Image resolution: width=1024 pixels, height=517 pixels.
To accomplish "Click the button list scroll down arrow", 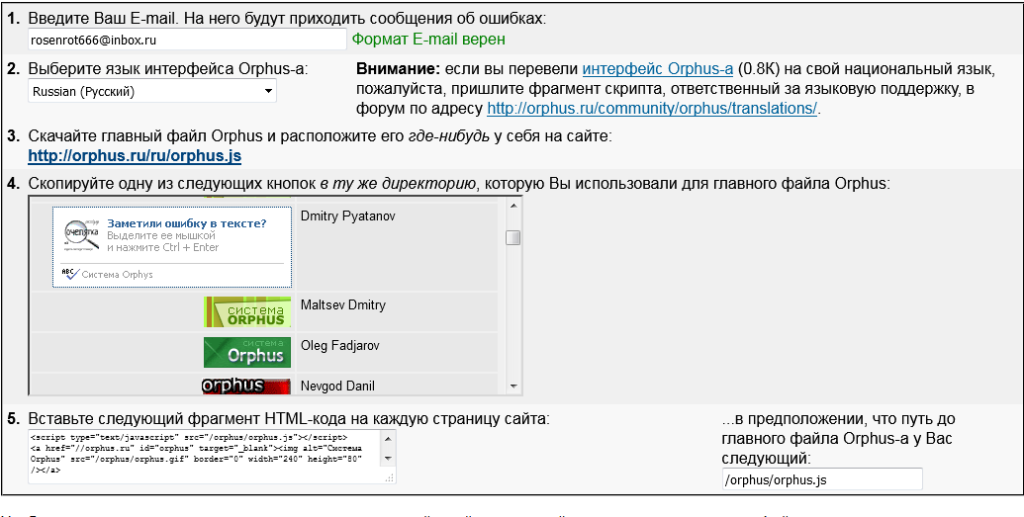I will 513,386.
